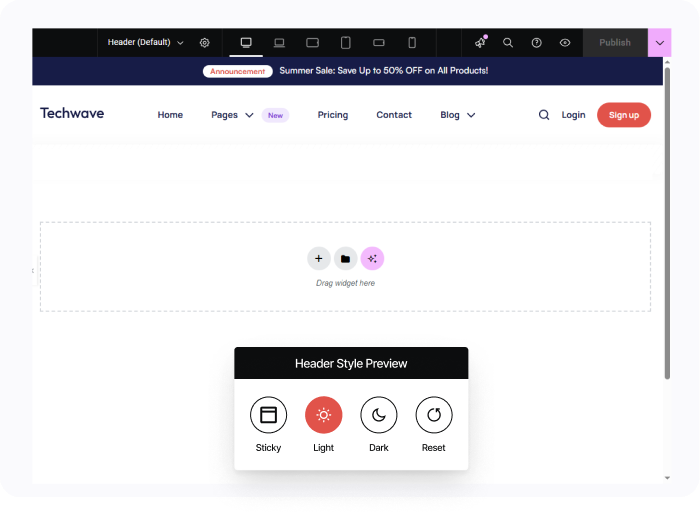Click the add widget plus button
Image resolution: width=700 pixels, height=519 pixels.
pyautogui.click(x=318, y=259)
